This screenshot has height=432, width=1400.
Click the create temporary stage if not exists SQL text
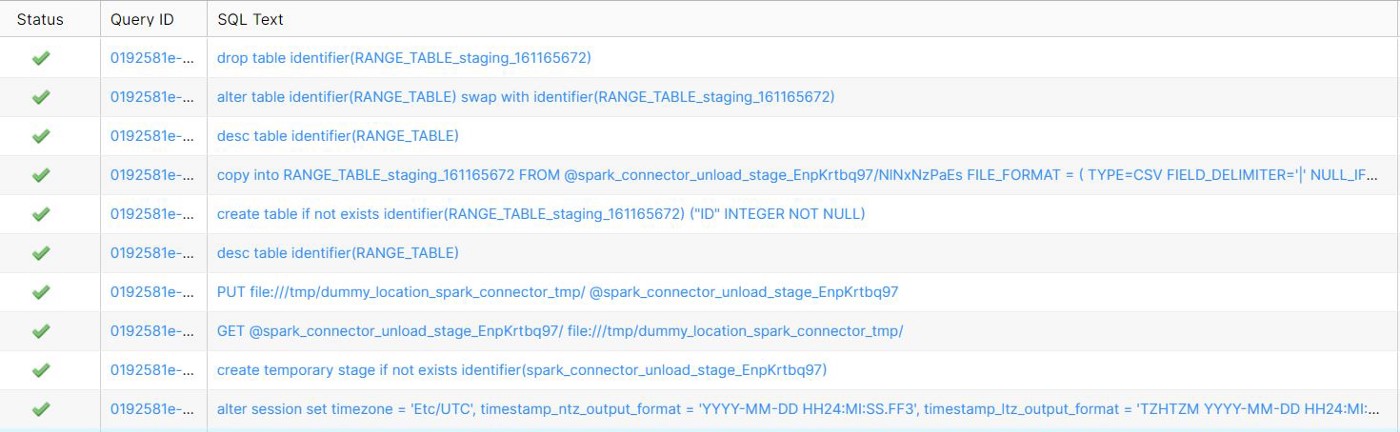tap(522, 370)
